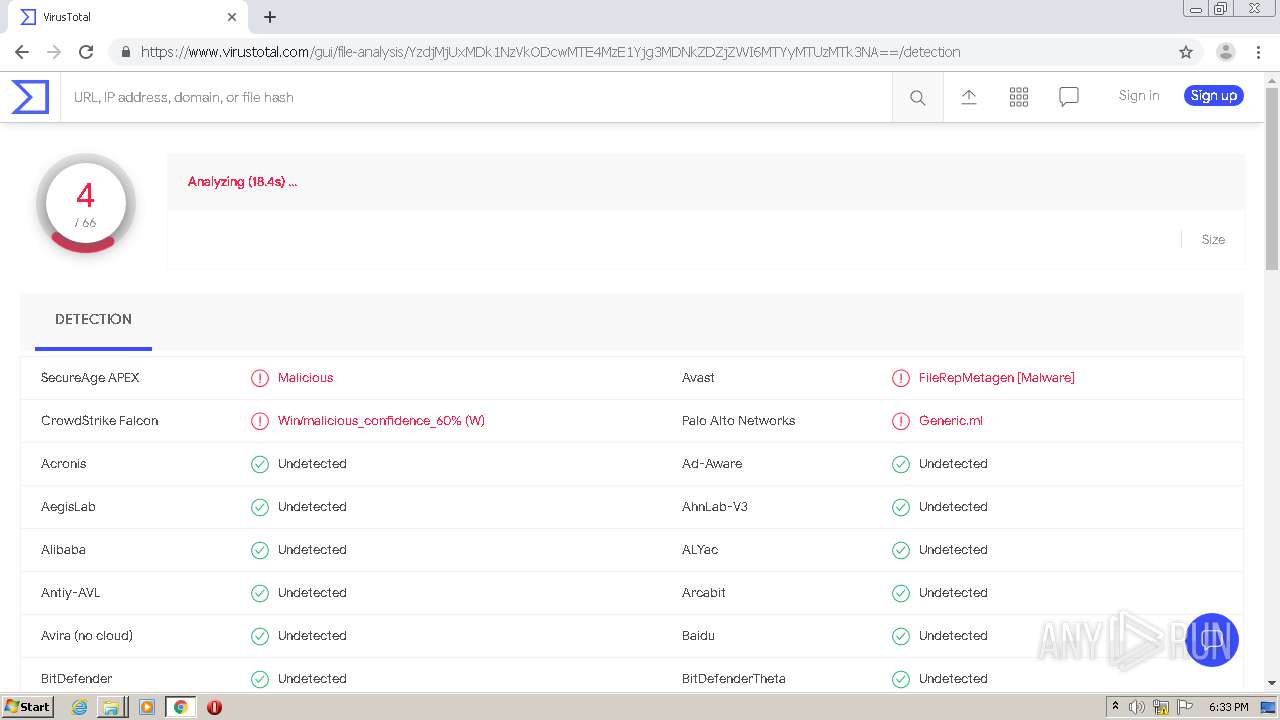This screenshot has width=1280, height=720.
Task: Open the apps grid icon
Action: [1019, 97]
